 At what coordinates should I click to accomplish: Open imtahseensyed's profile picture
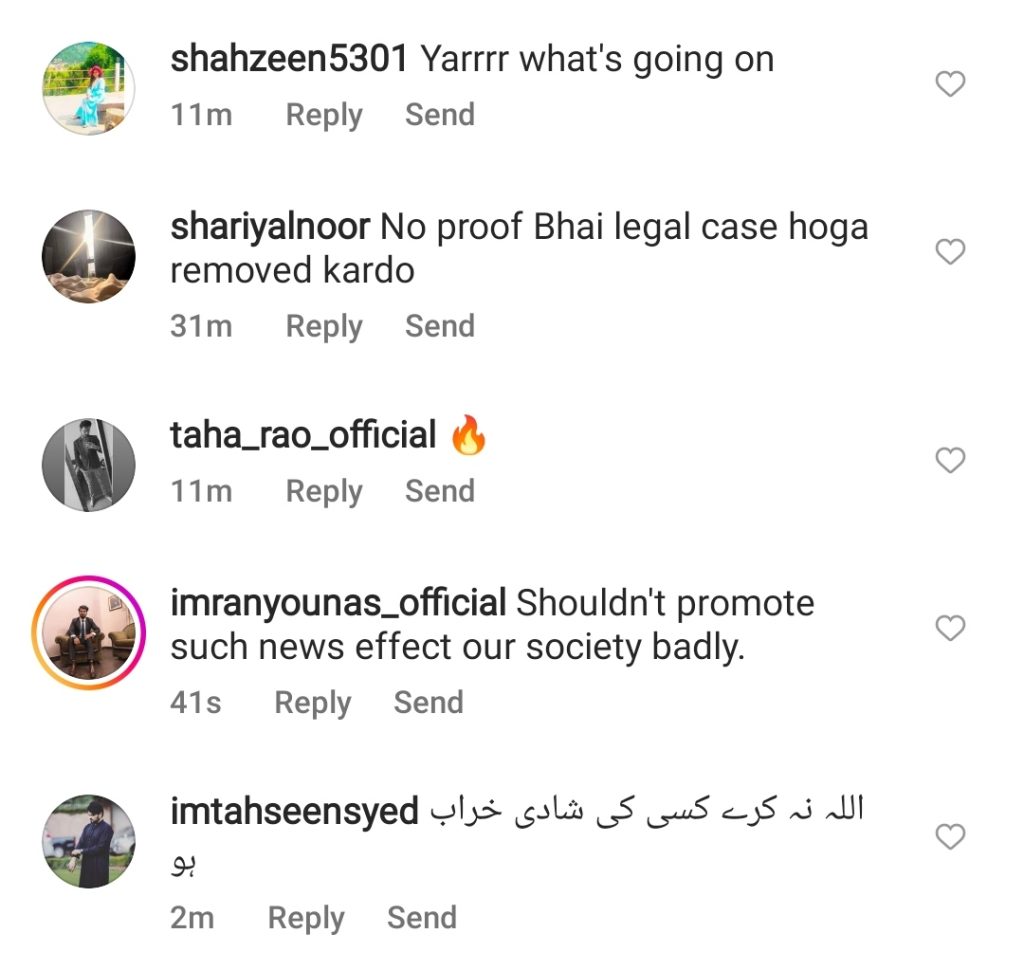[89, 841]
